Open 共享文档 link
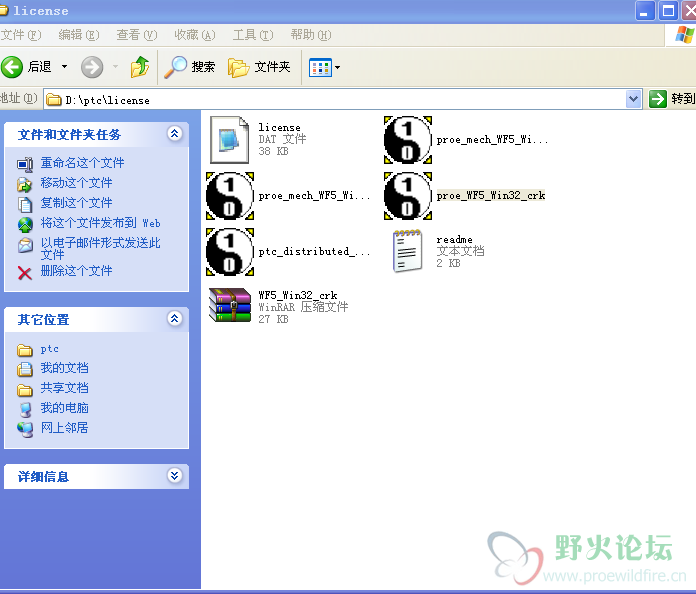The width and height of the screenshot is (696, 594). (x=64, y=388)
